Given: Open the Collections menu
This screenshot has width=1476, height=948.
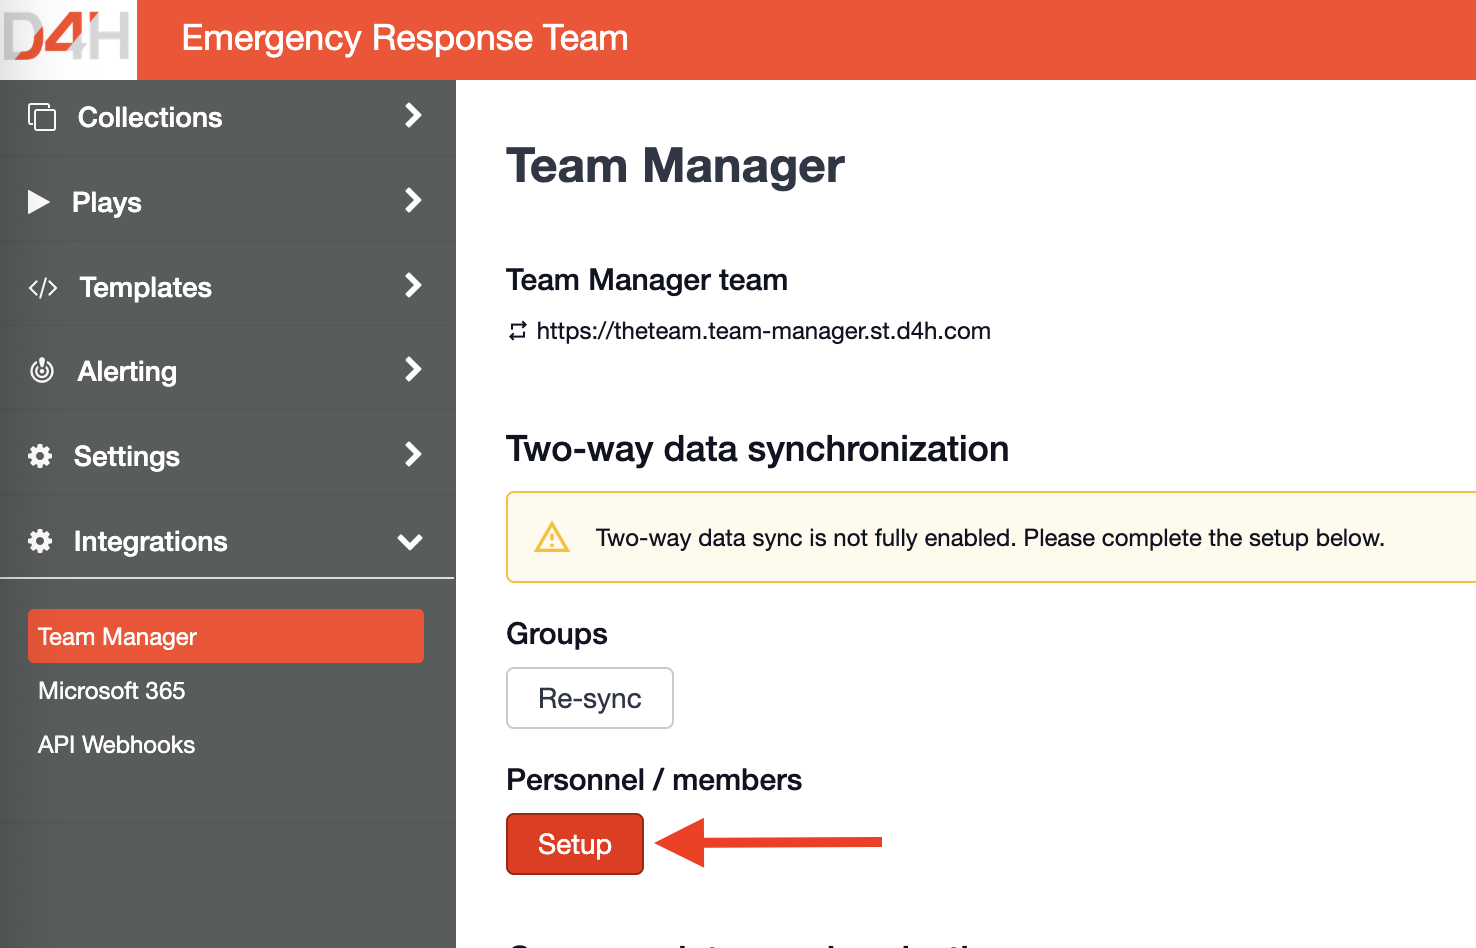Looking at the screenshot, I should [227, 117].
